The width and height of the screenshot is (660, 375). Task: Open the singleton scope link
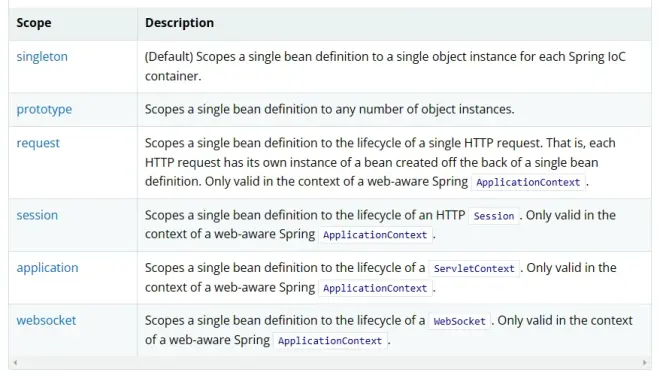pos(42,56)
